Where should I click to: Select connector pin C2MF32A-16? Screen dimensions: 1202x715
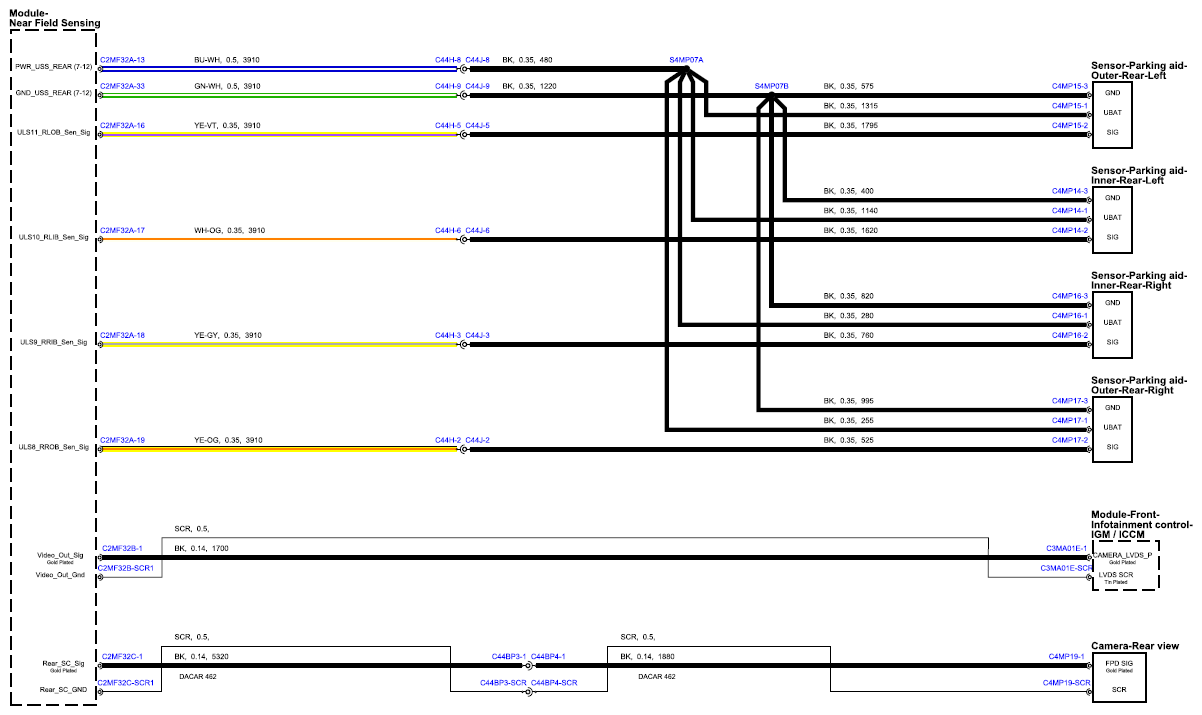pos(123,126)
